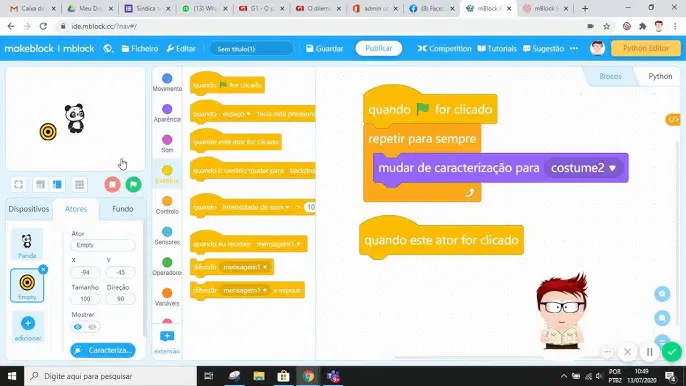Open the Ficheiro menu

click(x=140, y=49)
